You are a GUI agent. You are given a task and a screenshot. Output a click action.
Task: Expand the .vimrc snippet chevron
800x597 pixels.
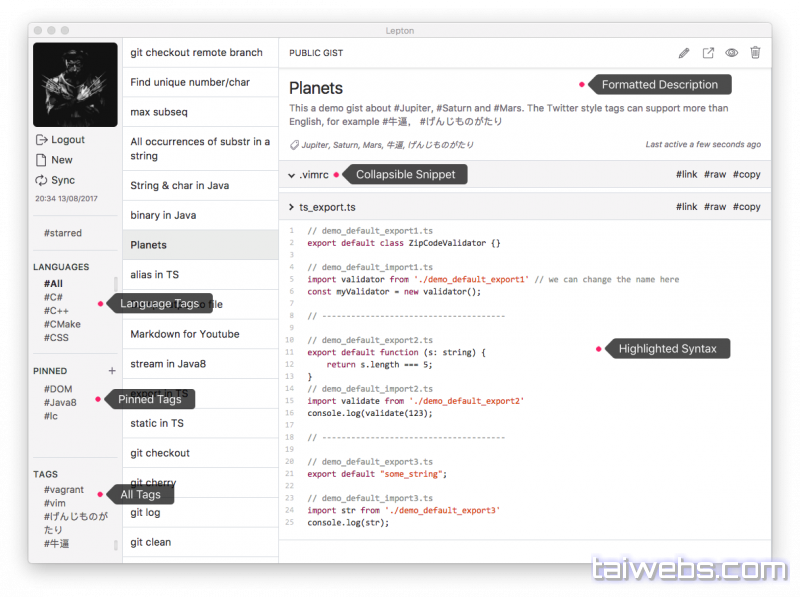point(290,176)
